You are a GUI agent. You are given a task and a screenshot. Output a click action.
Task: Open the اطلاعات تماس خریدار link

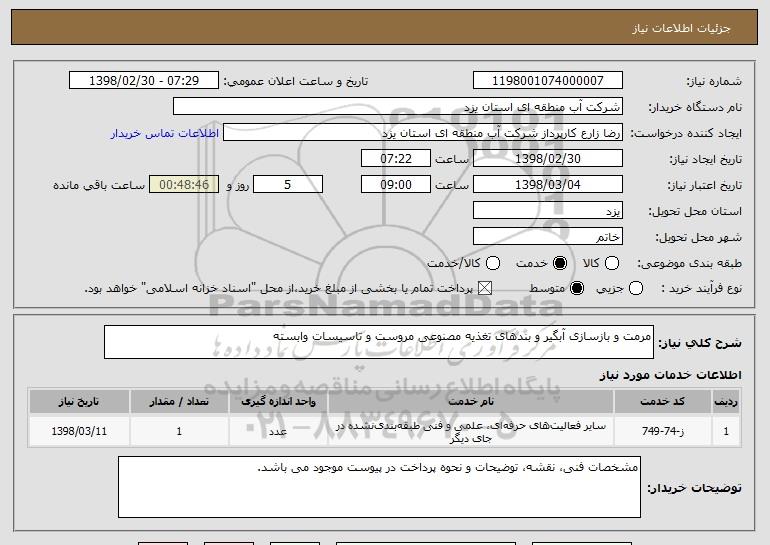click(165, 134)
